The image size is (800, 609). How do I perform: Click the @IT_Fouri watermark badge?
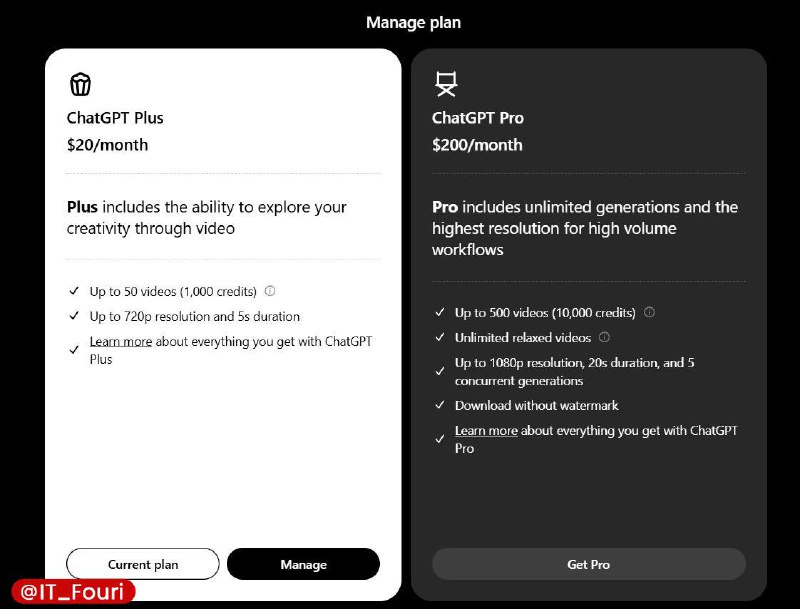73,592
